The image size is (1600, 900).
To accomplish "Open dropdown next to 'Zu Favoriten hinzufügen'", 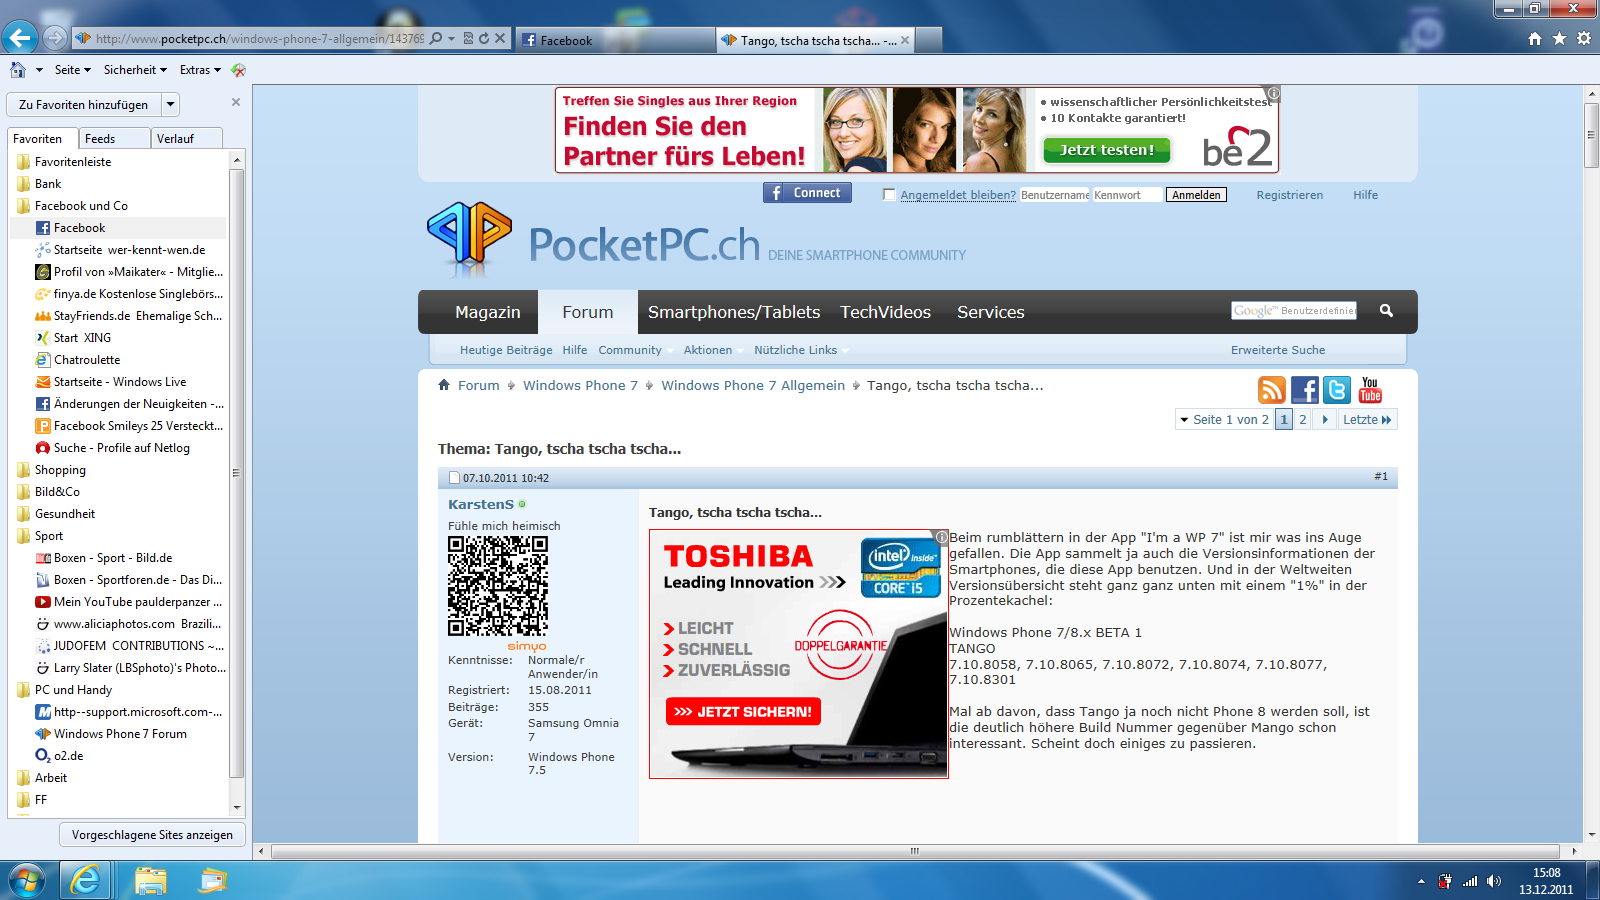I will [x=171, y=104].
